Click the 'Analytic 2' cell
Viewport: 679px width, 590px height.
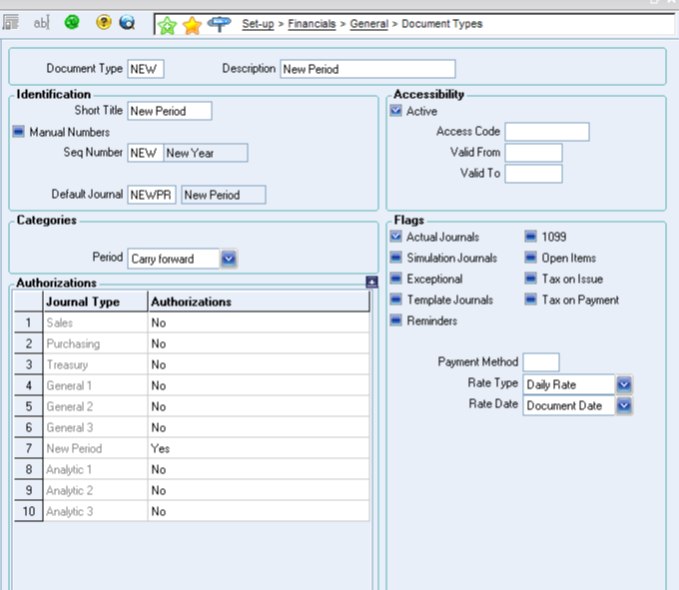click(95, 490)
